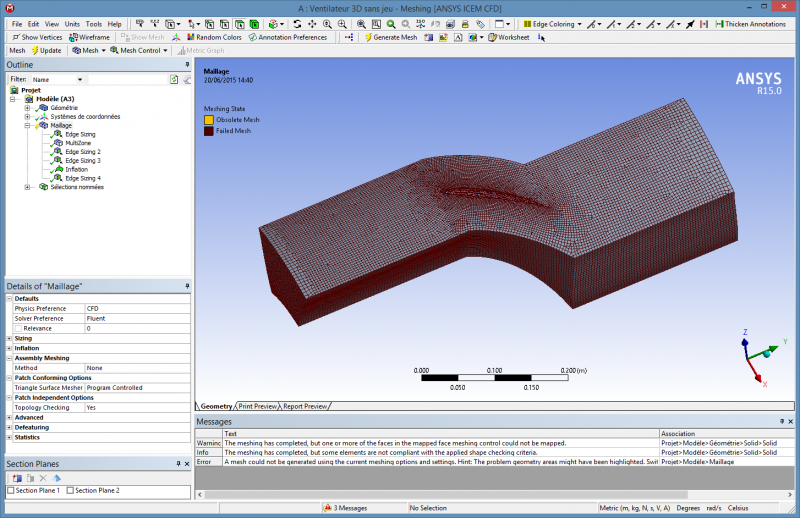
Task: Click the Update mesh button
Action: click(45, 50)
